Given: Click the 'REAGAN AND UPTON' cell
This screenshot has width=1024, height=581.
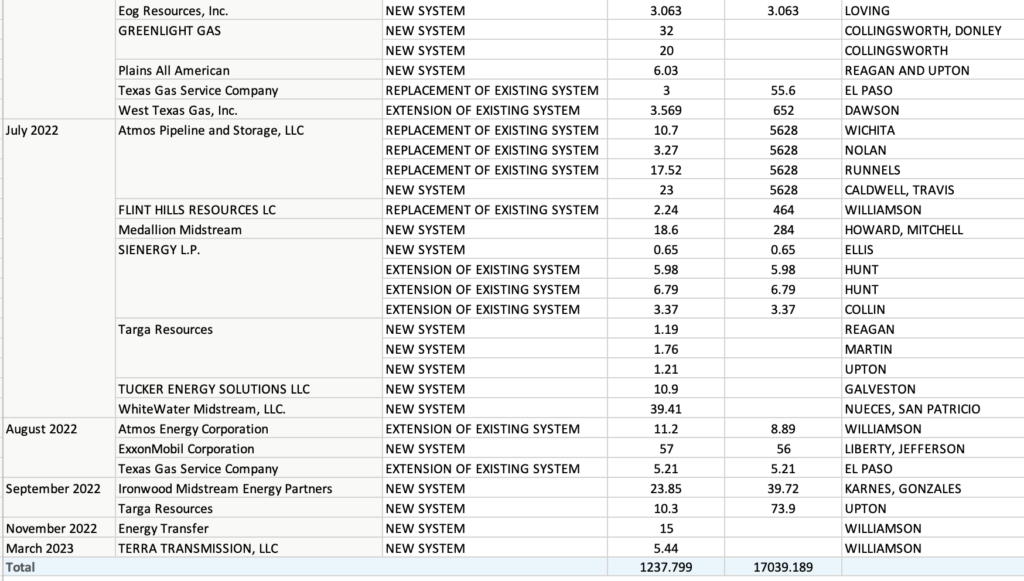Looking at the screenshot, I should (933, 71).
